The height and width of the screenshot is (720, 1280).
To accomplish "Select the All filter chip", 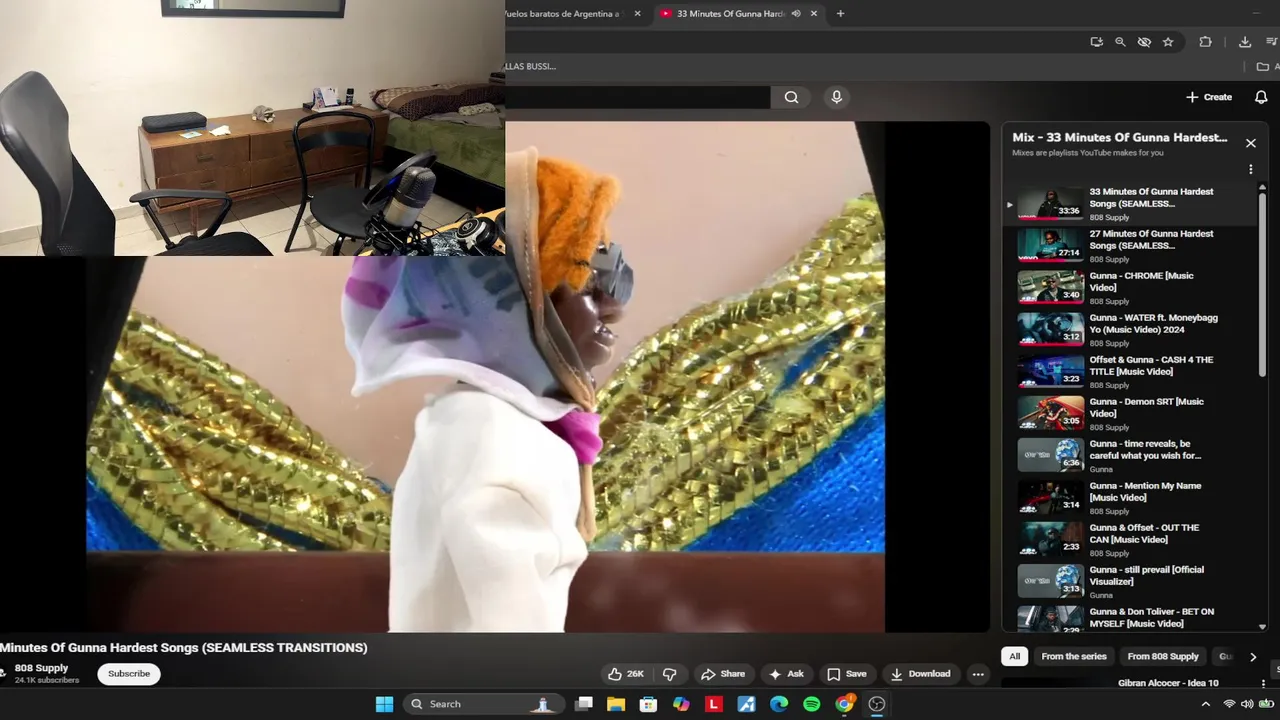I will click(1014, 657).
